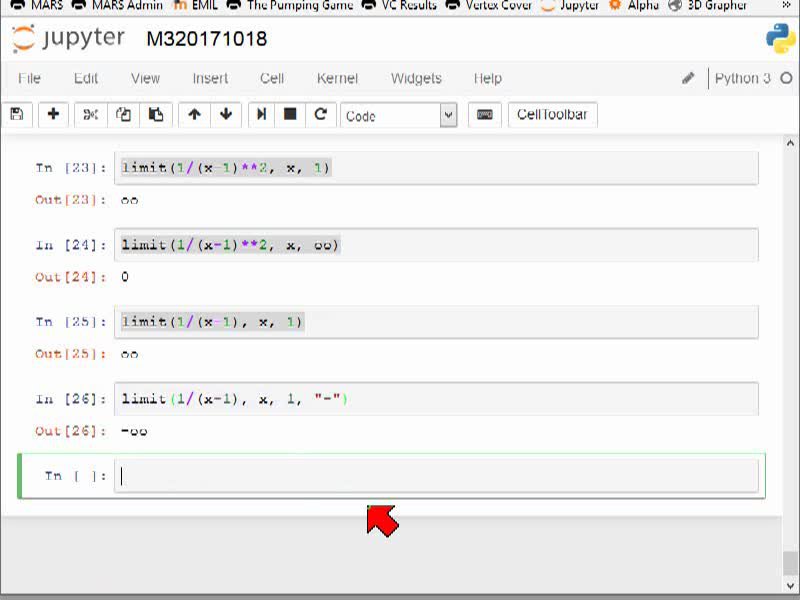
Task: Click the Out[23] output prompt
Action: (x=71, y=200)
